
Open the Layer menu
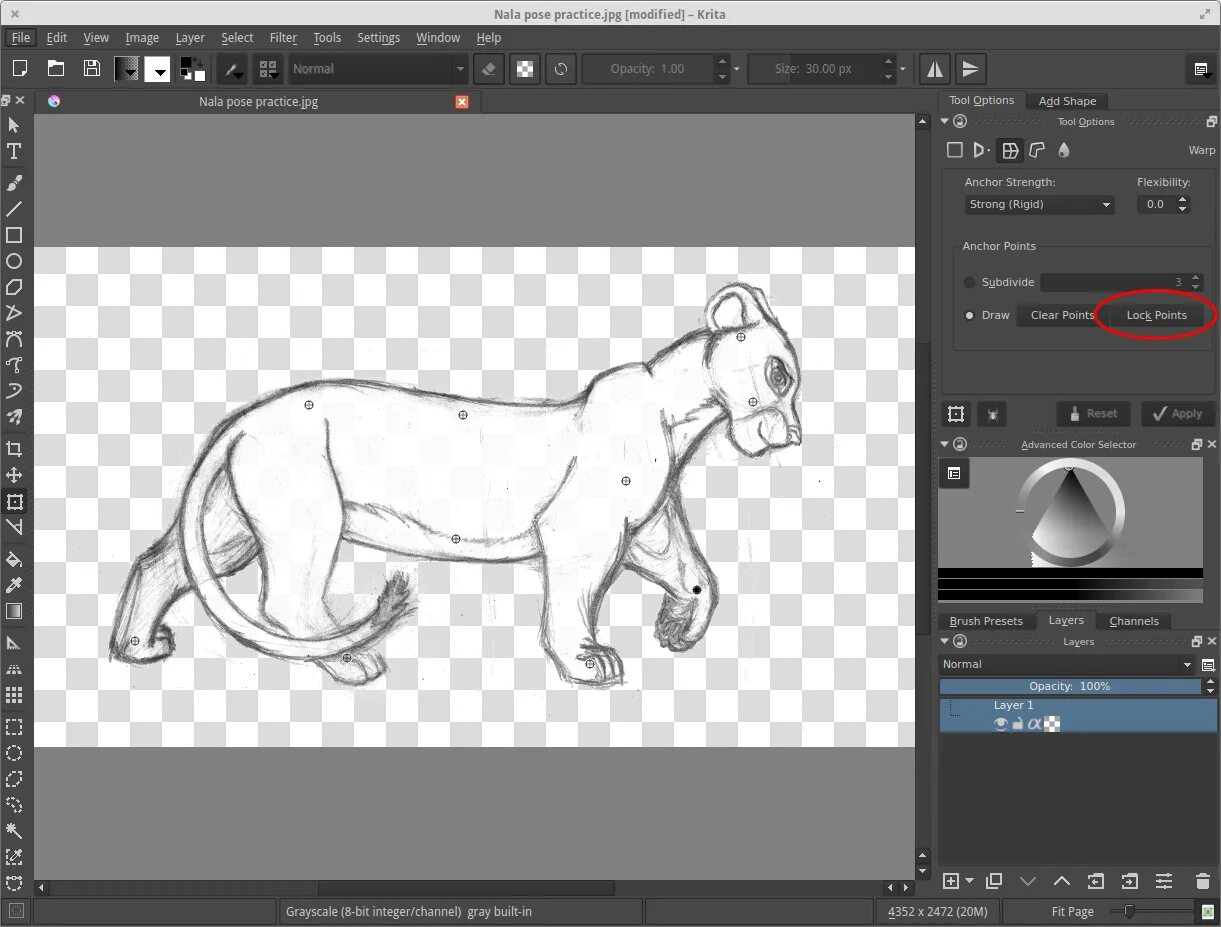coord(190,37)
